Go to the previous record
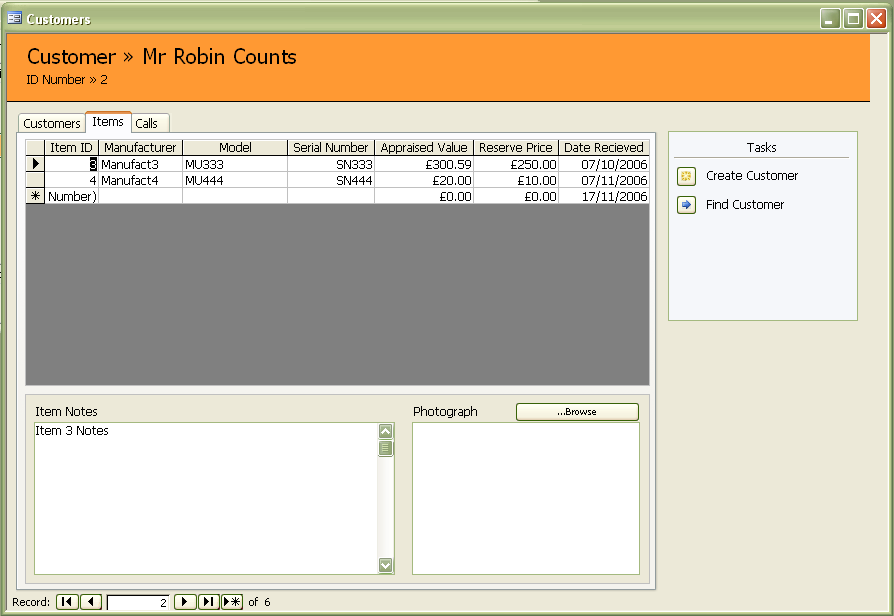 [x=91, y=602]
